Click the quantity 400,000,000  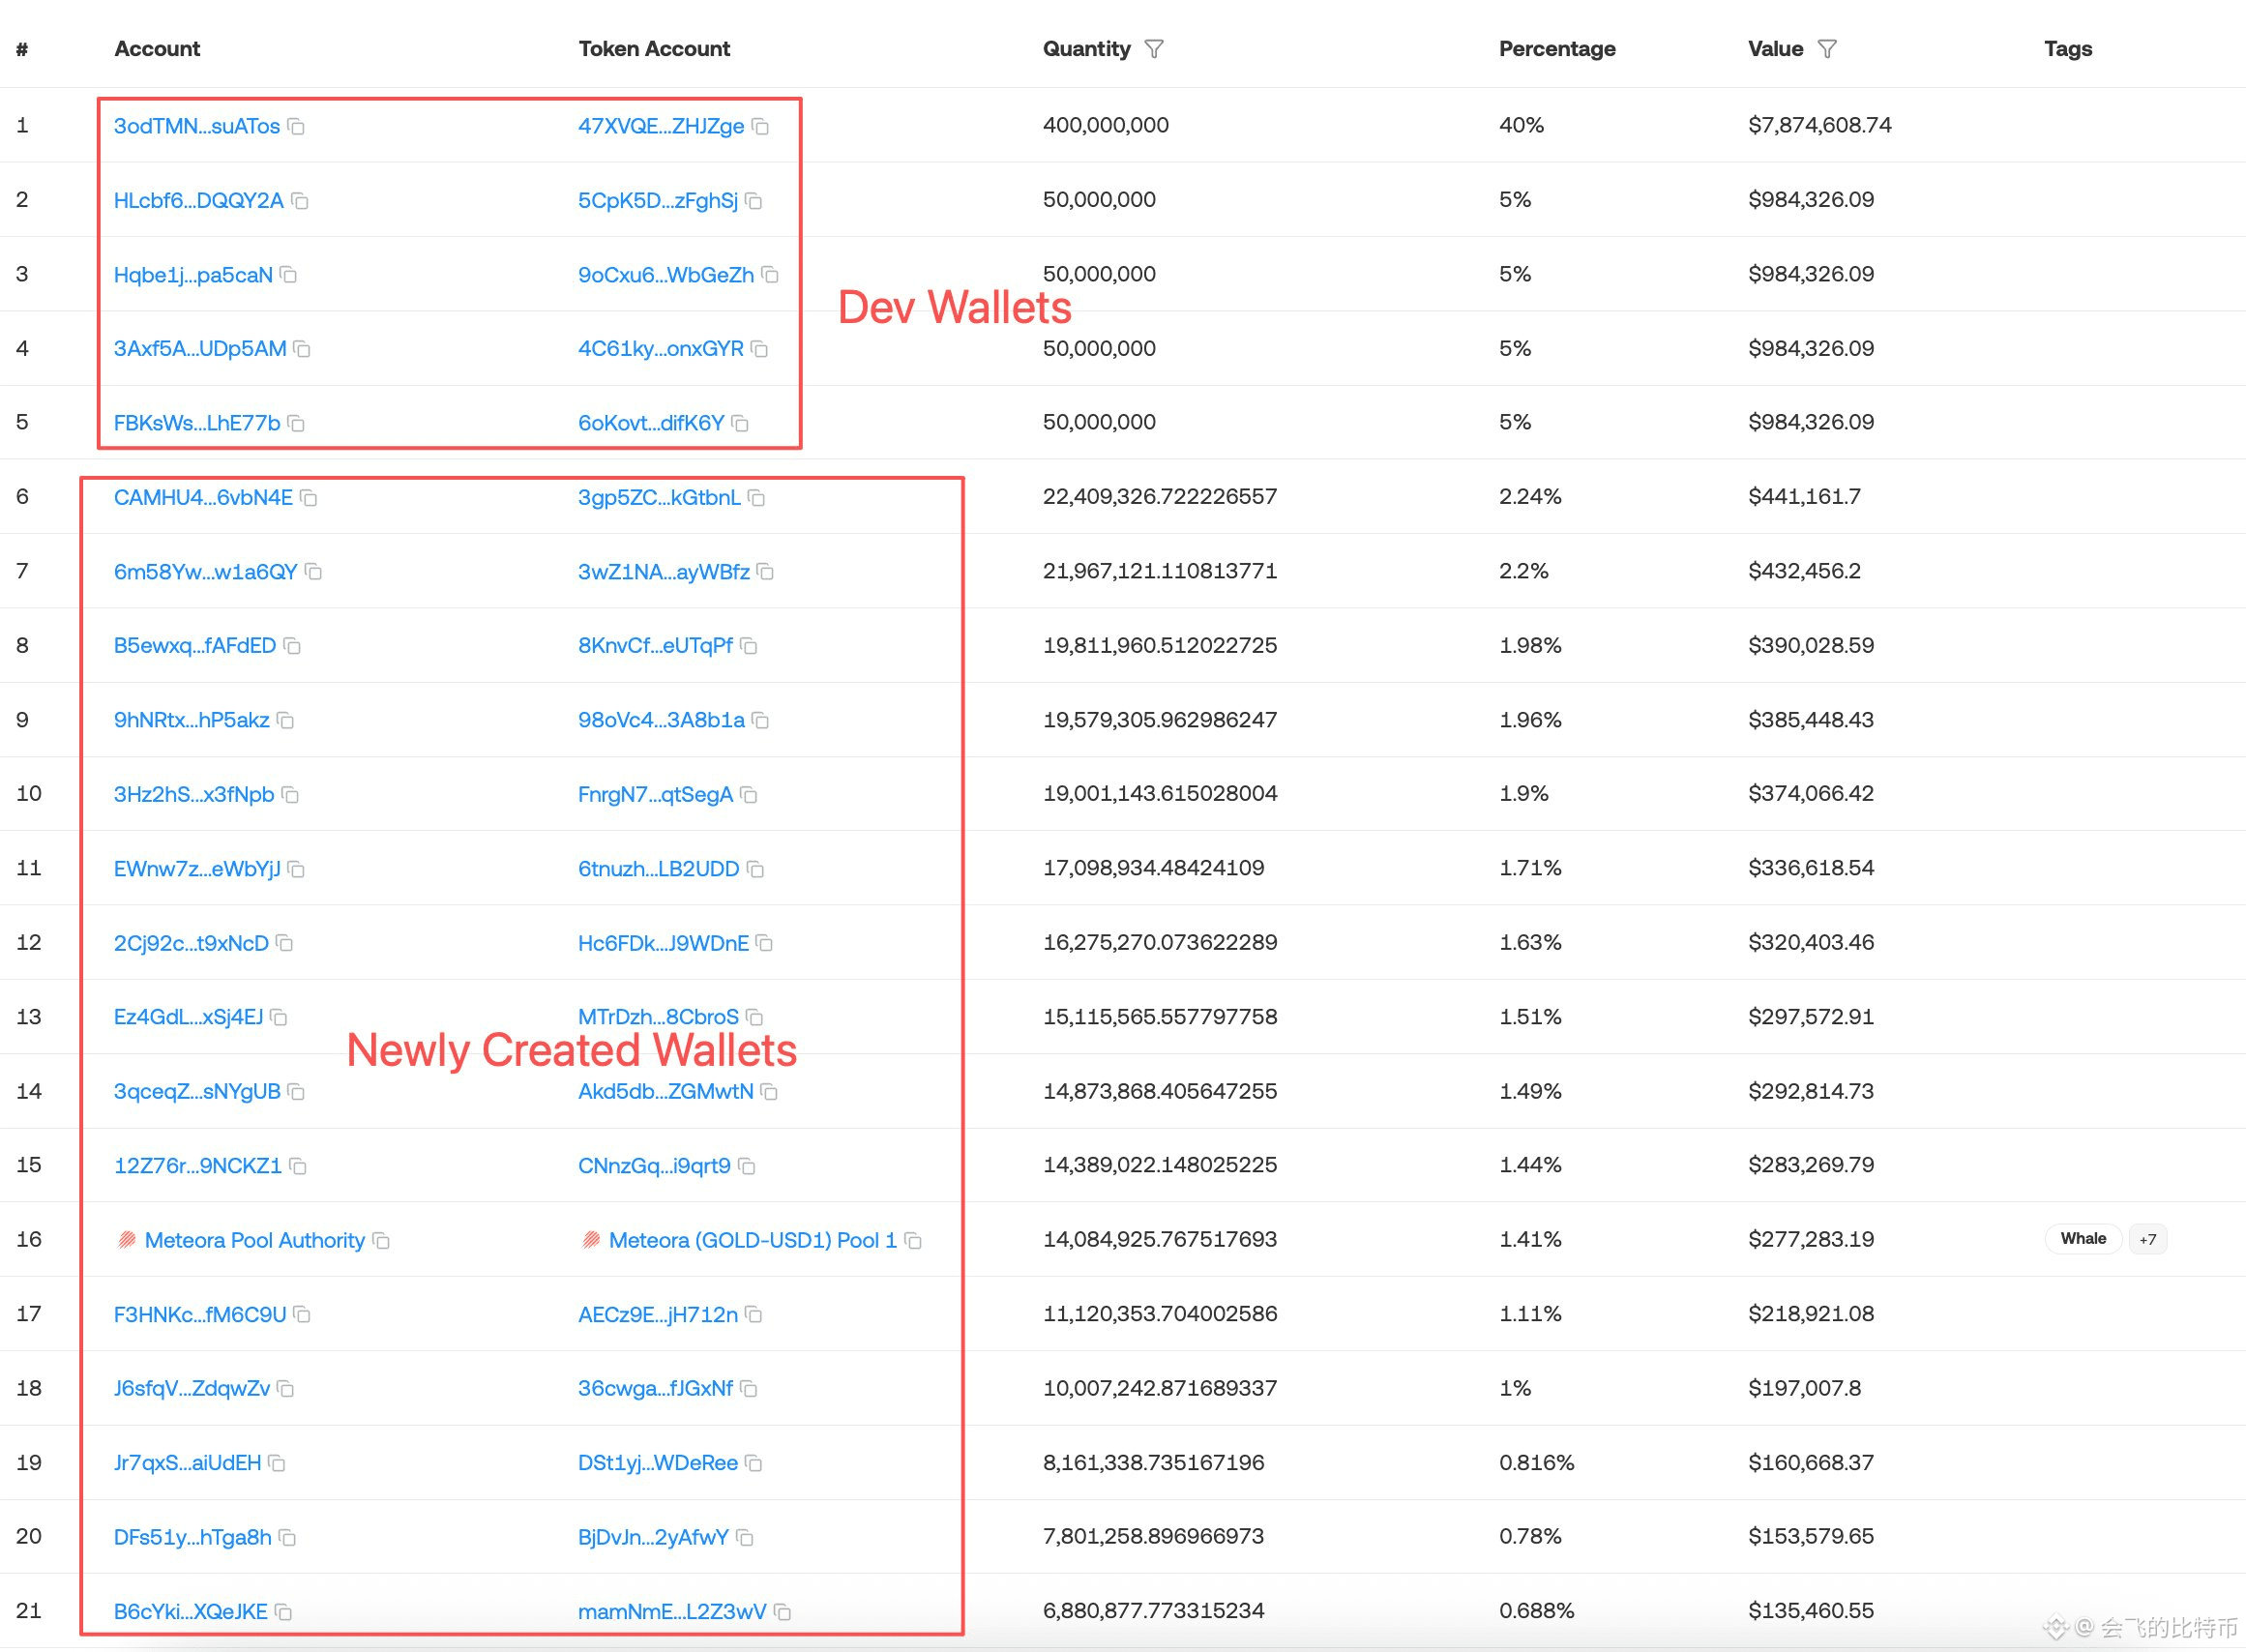coord(1105,125)
